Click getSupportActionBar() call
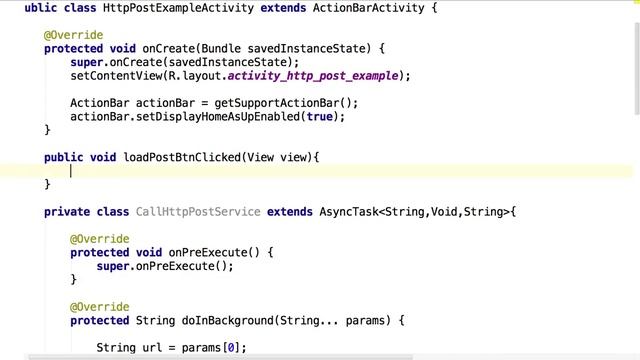The image size is (640, 360). click(x=286, y=103)
